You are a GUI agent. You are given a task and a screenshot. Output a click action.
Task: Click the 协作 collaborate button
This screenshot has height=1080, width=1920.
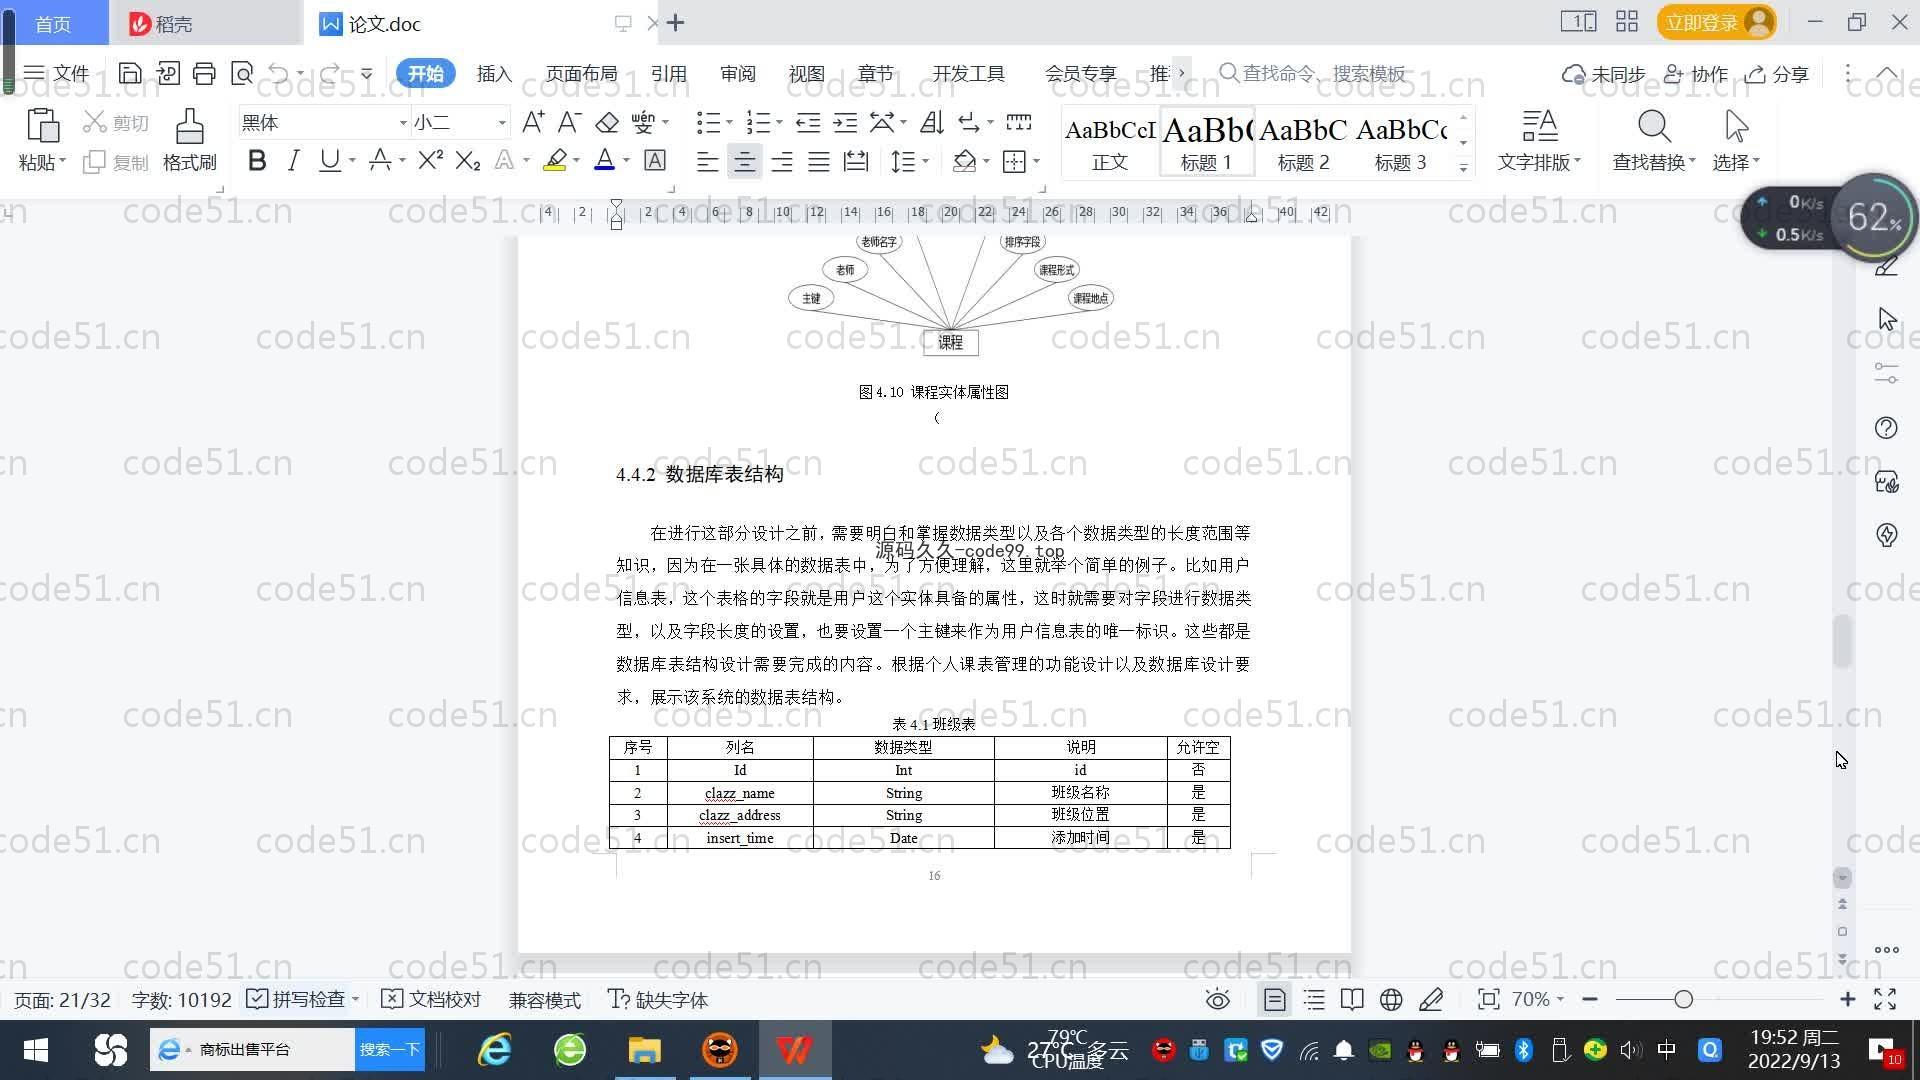(x=1696, y=74)
